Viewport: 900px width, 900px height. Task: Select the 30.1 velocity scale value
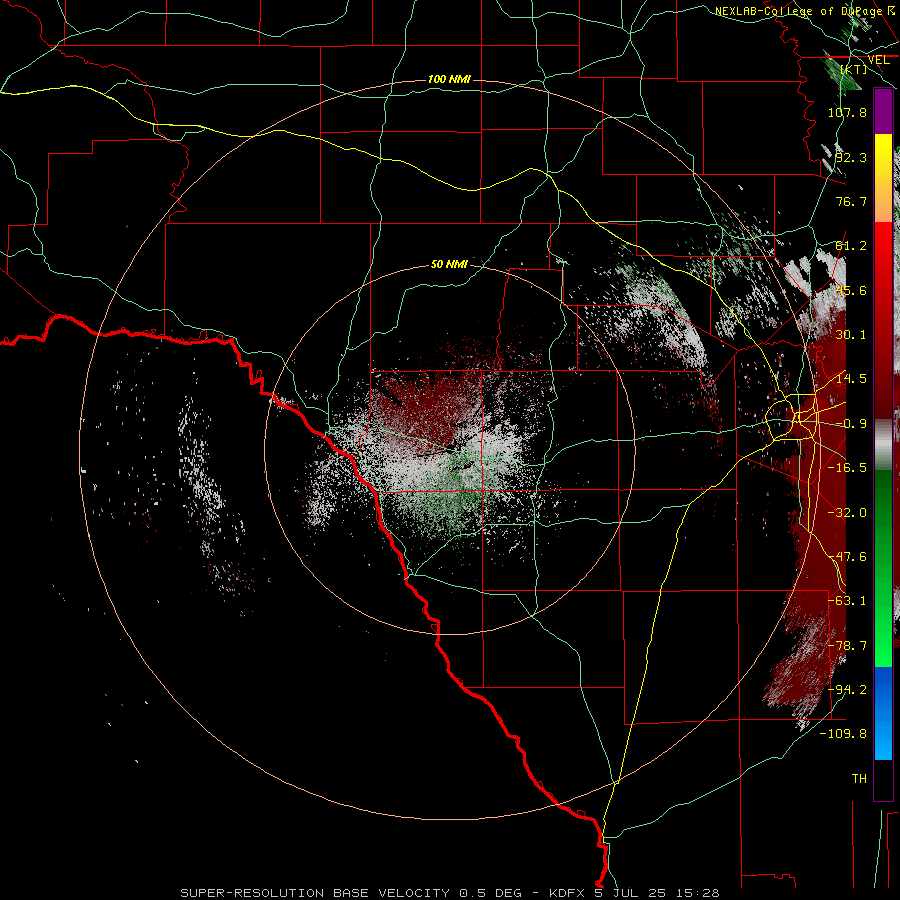[x=851, y=335]
